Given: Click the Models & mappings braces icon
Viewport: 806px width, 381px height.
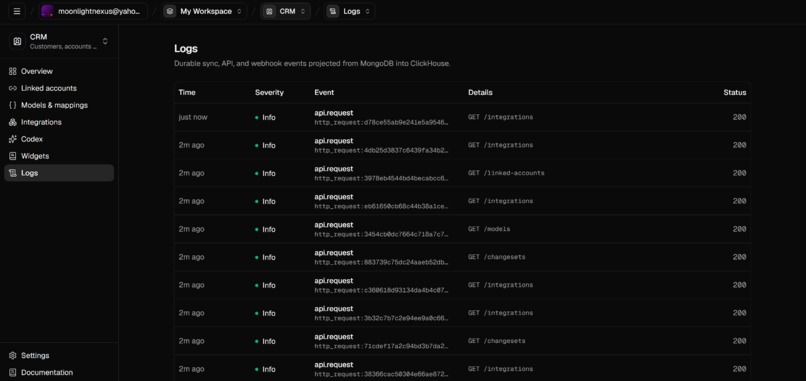Looking at the screenshot, I should [13, 105].
